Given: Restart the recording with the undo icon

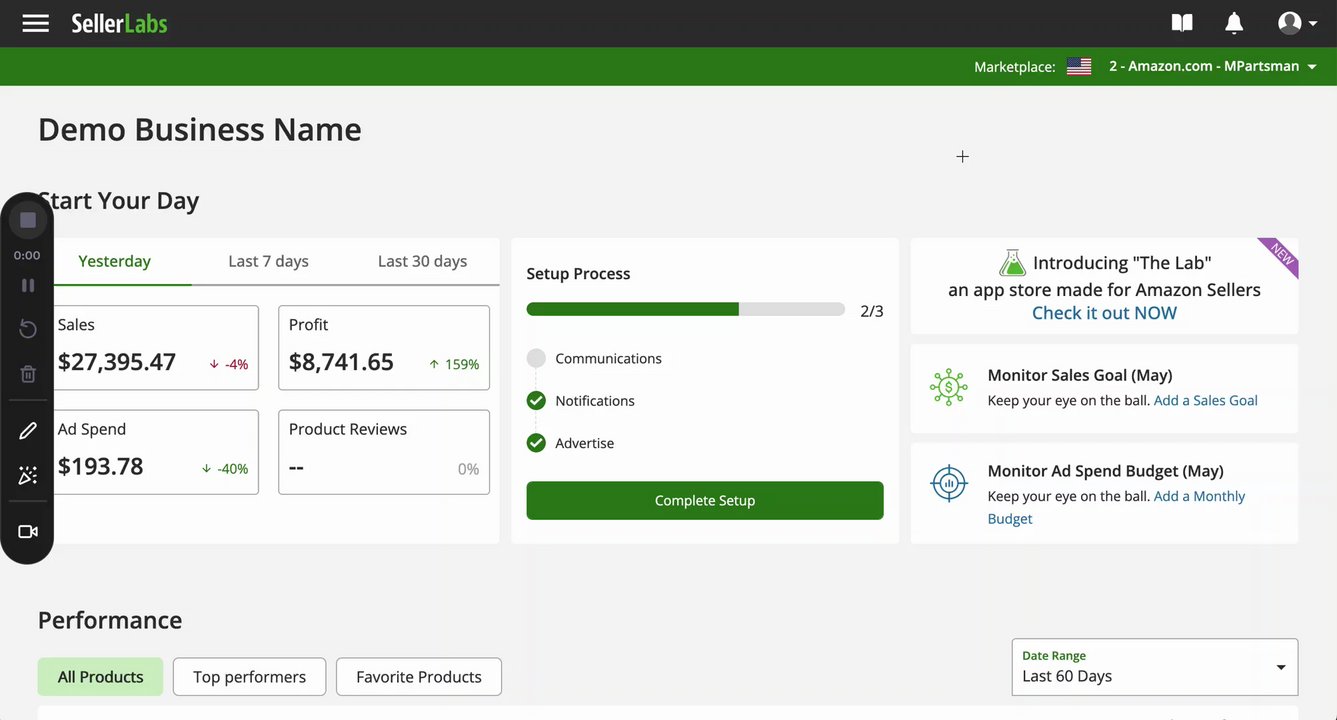Looking at the screenshot, I should click(28, 329).
